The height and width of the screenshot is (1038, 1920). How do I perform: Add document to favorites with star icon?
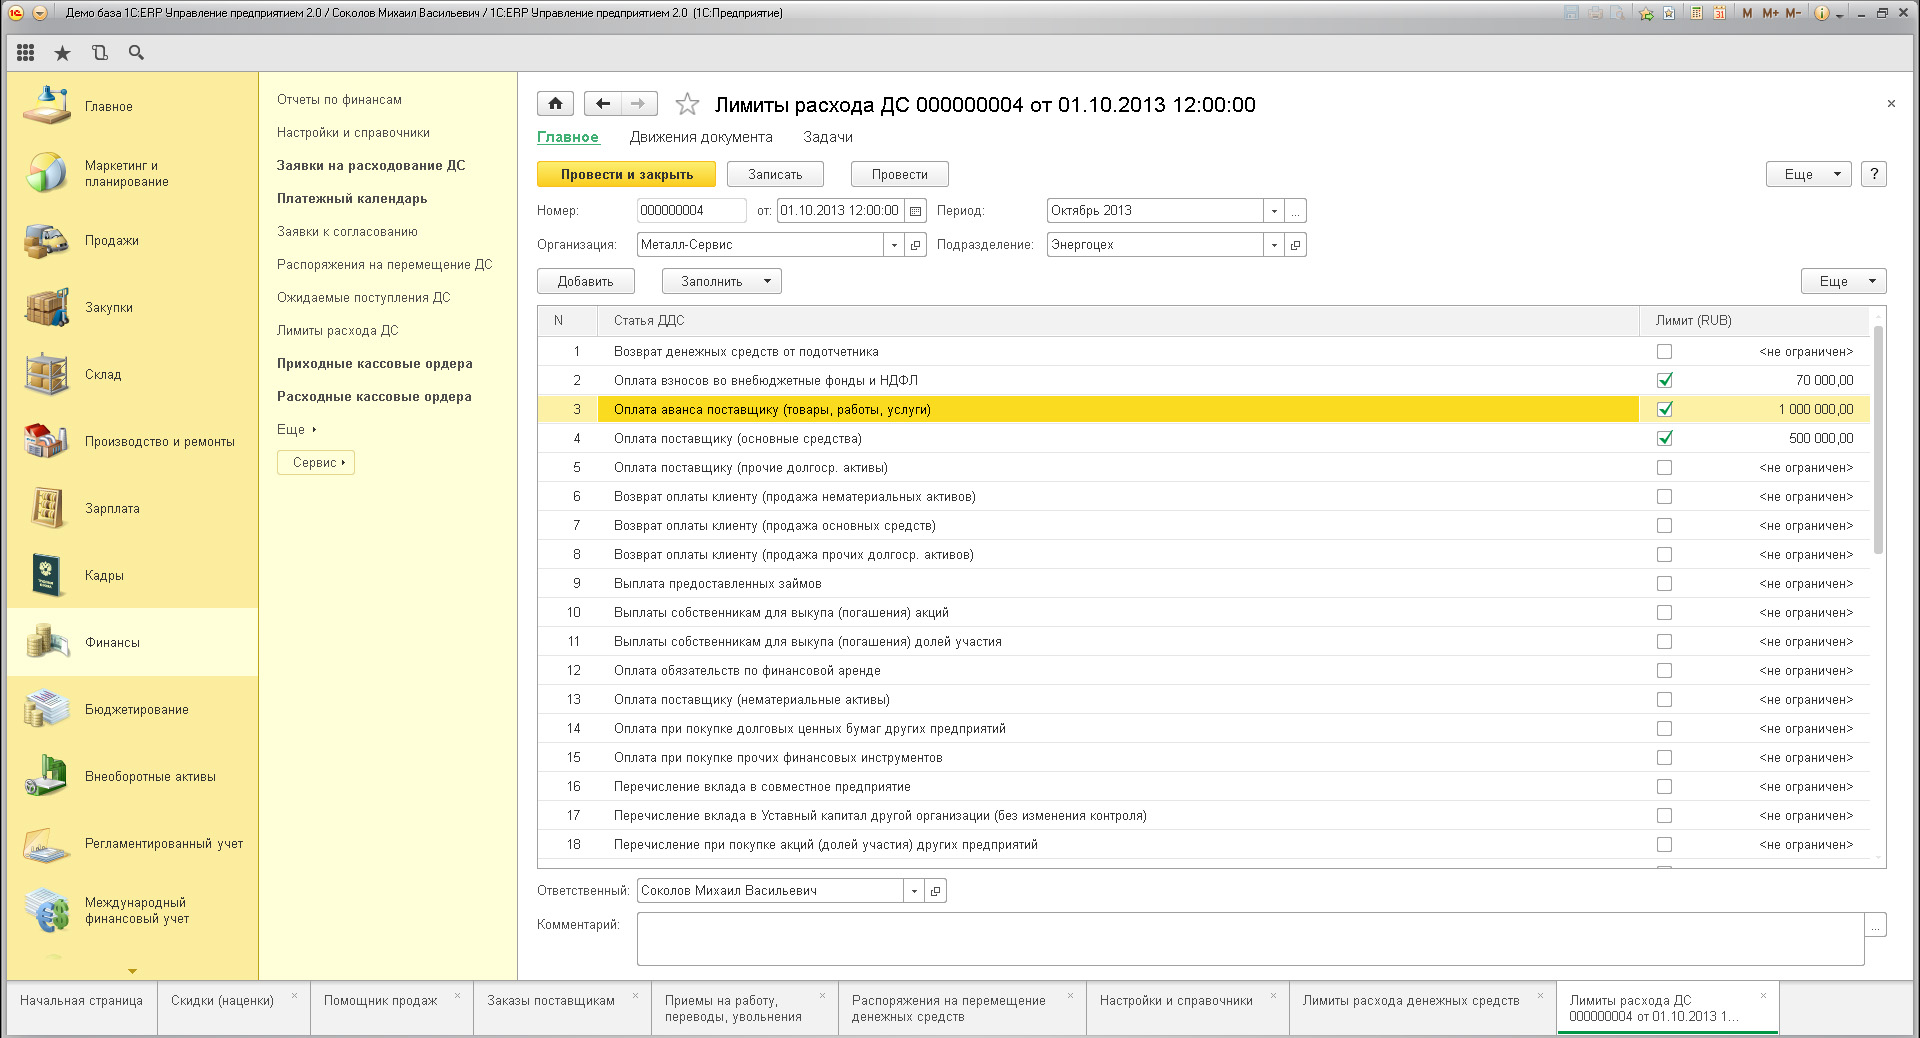tap(687, 104)
